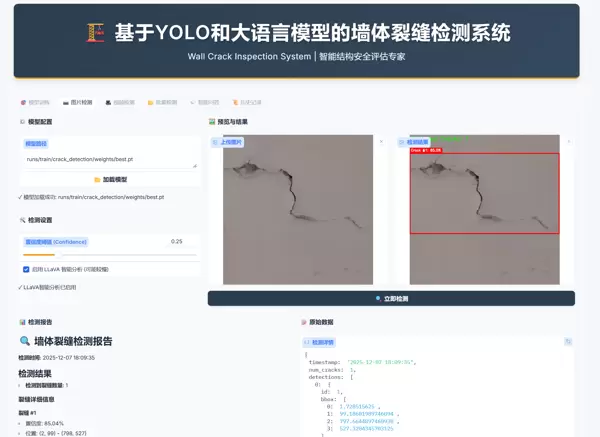The width and height of the screenshot is (600, 437).
Task: Click the uploaded crack image preview
Action: coord(297,212)
